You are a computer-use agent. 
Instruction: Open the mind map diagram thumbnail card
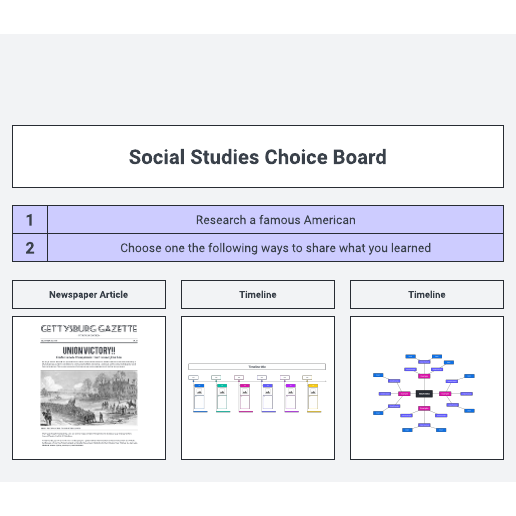point(427,388)
